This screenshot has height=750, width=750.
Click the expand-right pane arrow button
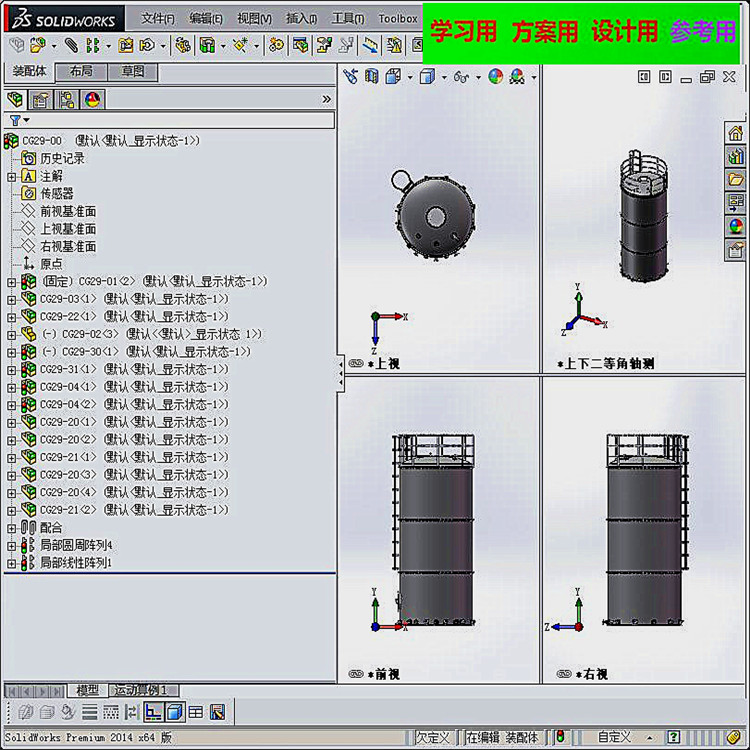pyautogui.click(x=665, y=77)
